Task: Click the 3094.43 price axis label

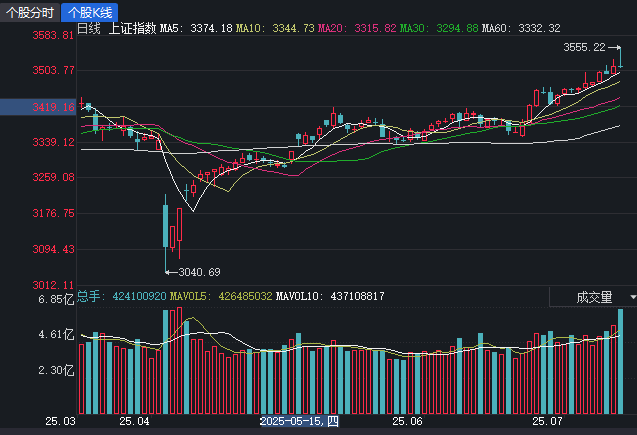Action: [54, 249]
